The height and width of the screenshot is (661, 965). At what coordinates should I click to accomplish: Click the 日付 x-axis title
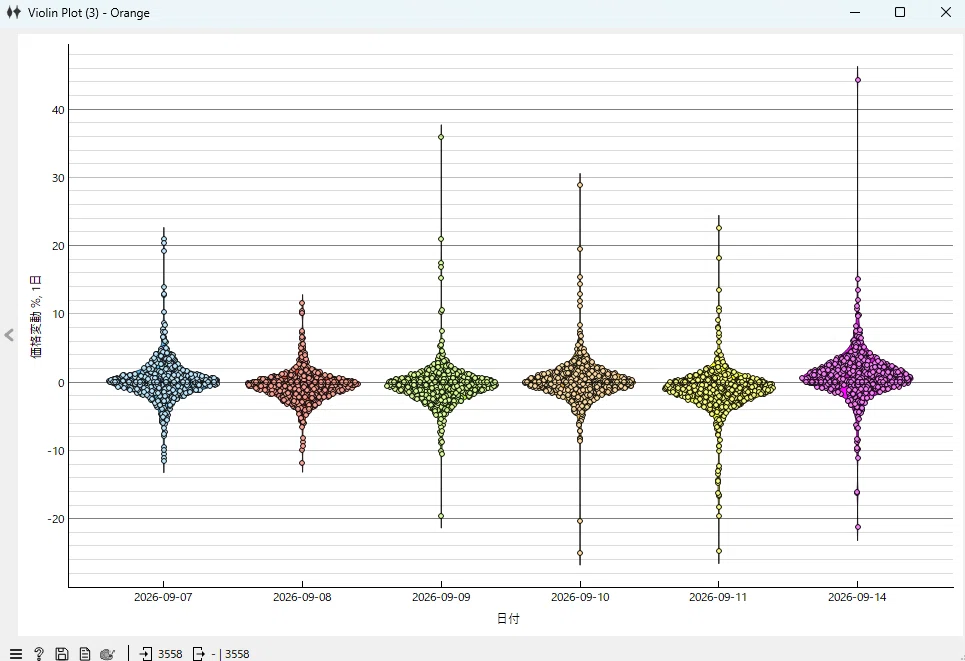pyautogui.click(x=508, y=619)
